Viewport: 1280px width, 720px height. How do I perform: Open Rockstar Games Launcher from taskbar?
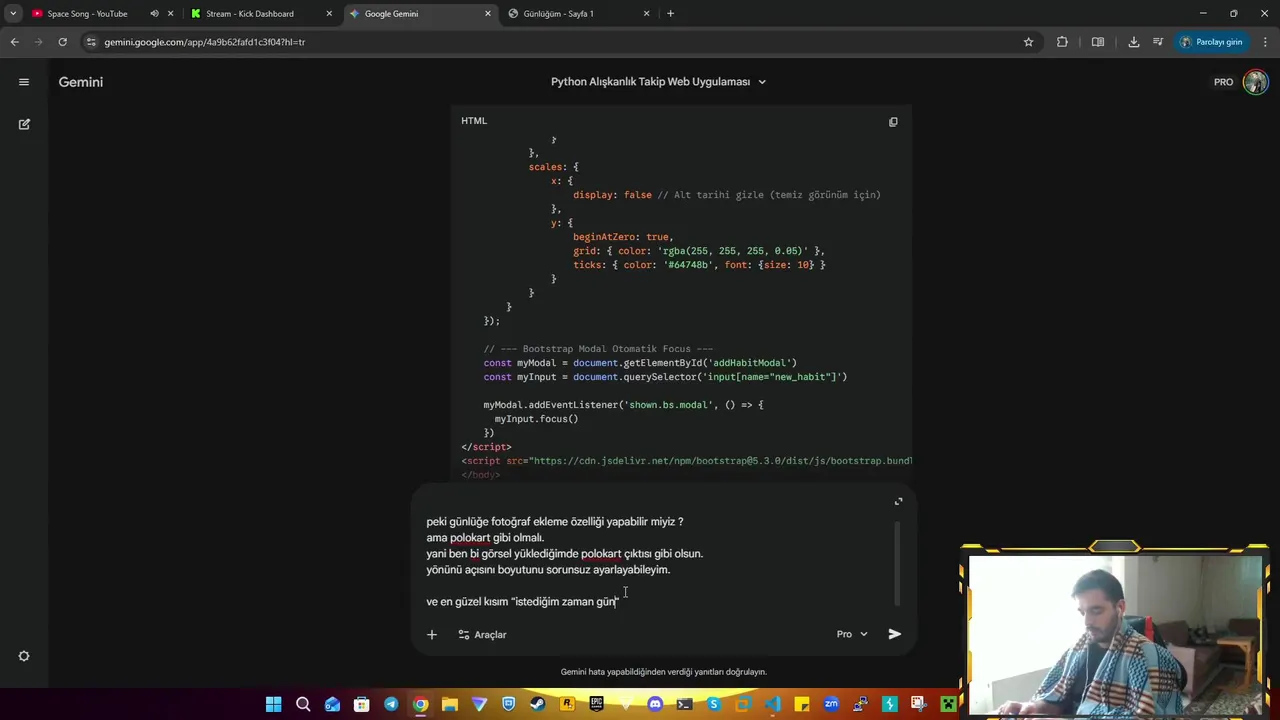pyautogui.click(x=567, y=705)
